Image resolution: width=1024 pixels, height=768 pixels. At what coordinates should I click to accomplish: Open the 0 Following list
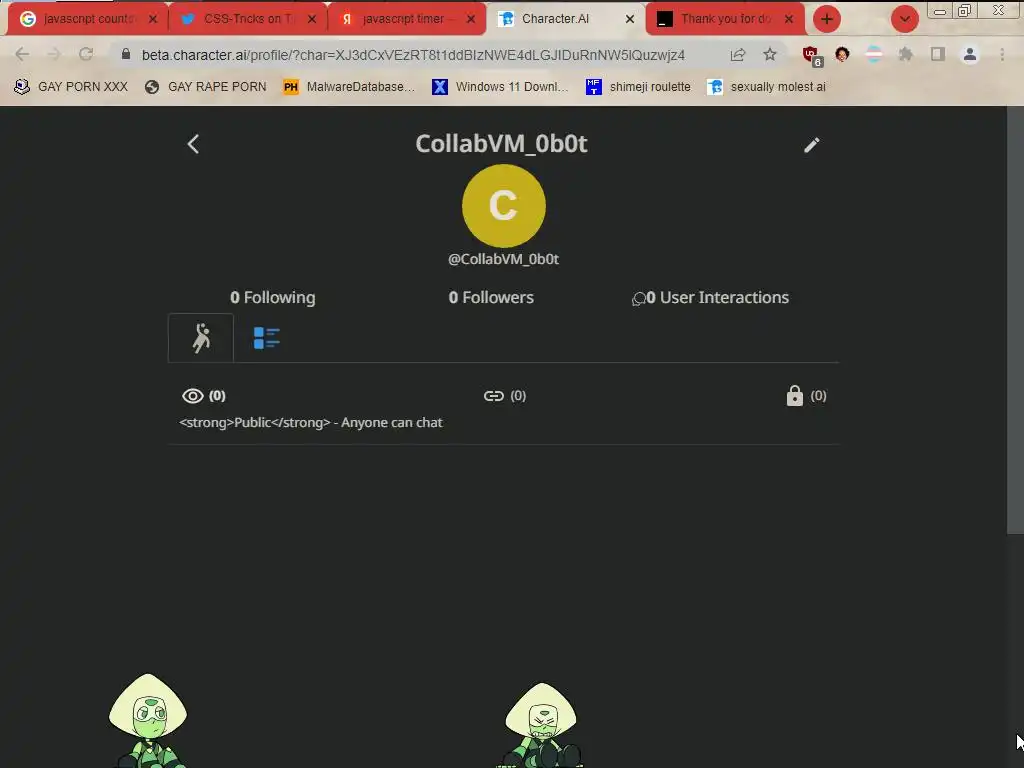pos(272,298)
